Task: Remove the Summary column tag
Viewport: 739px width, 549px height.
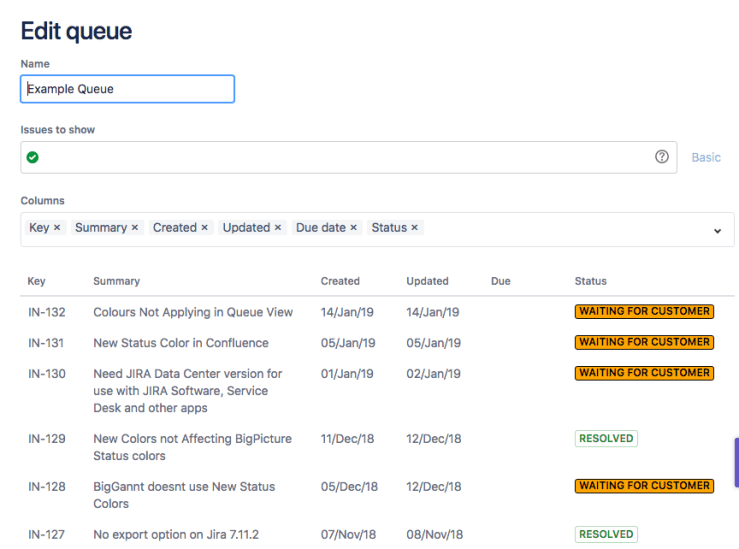Action: (135, 228)
